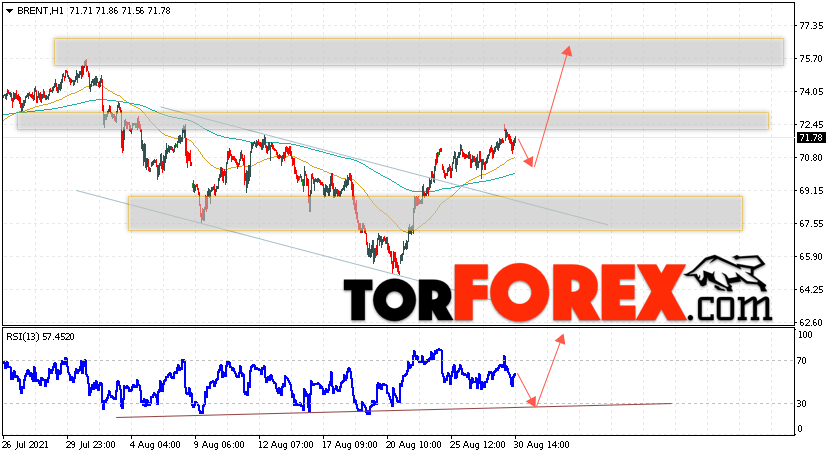Select the current price tag 71.78
The image size is (834, 456).
812,138
